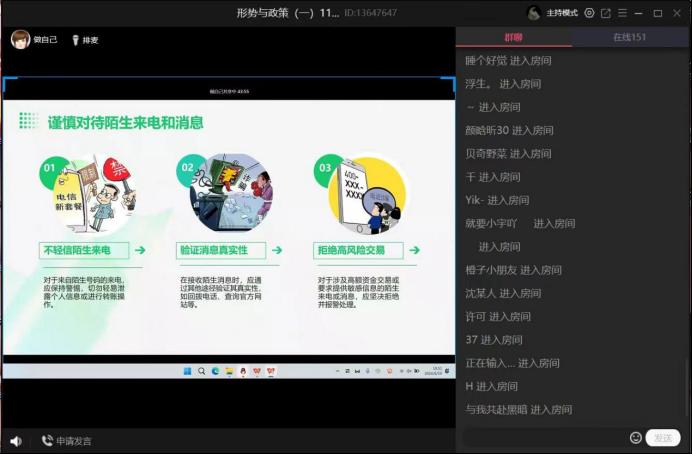Click the chat message input field
This screenshot has height=454, width=692.
(x=545, y=438)
